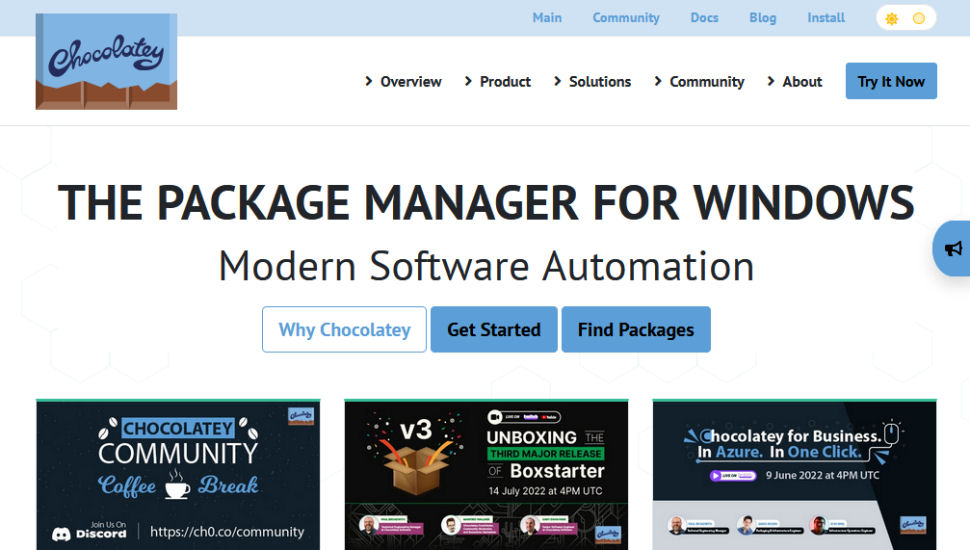Screen dimensions: 970x550
Task: Open the announcements megaphone icon
Action: pos(953,248)
